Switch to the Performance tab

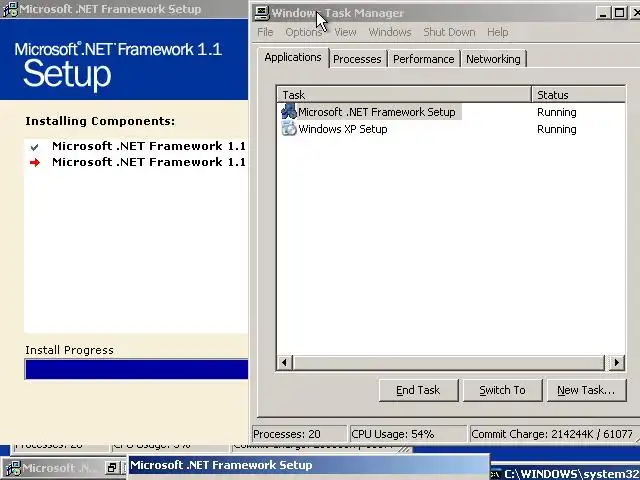point(423,59)
